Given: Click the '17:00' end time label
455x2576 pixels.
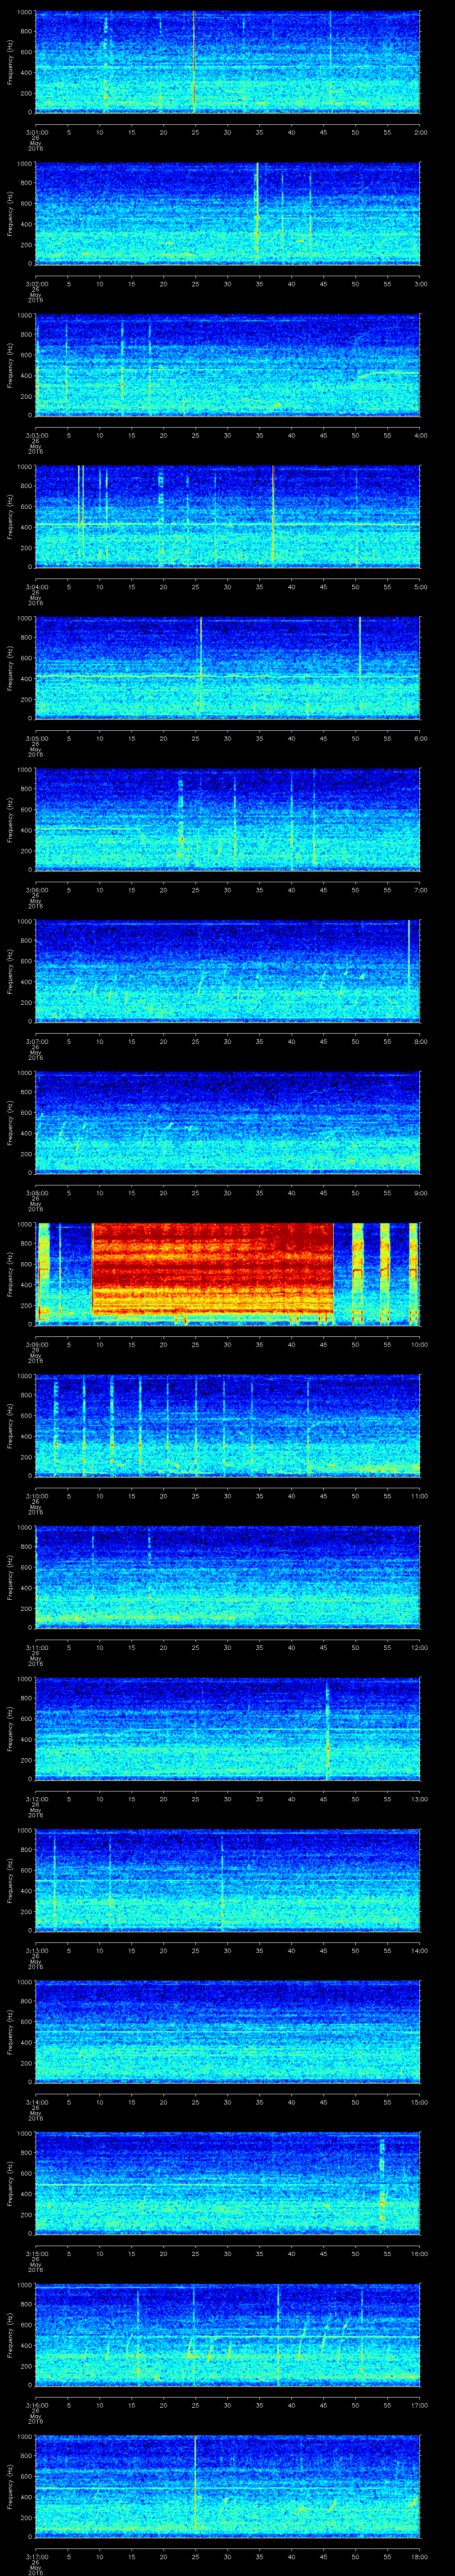Looking at the screenshot, I should tap(420, 2404).
